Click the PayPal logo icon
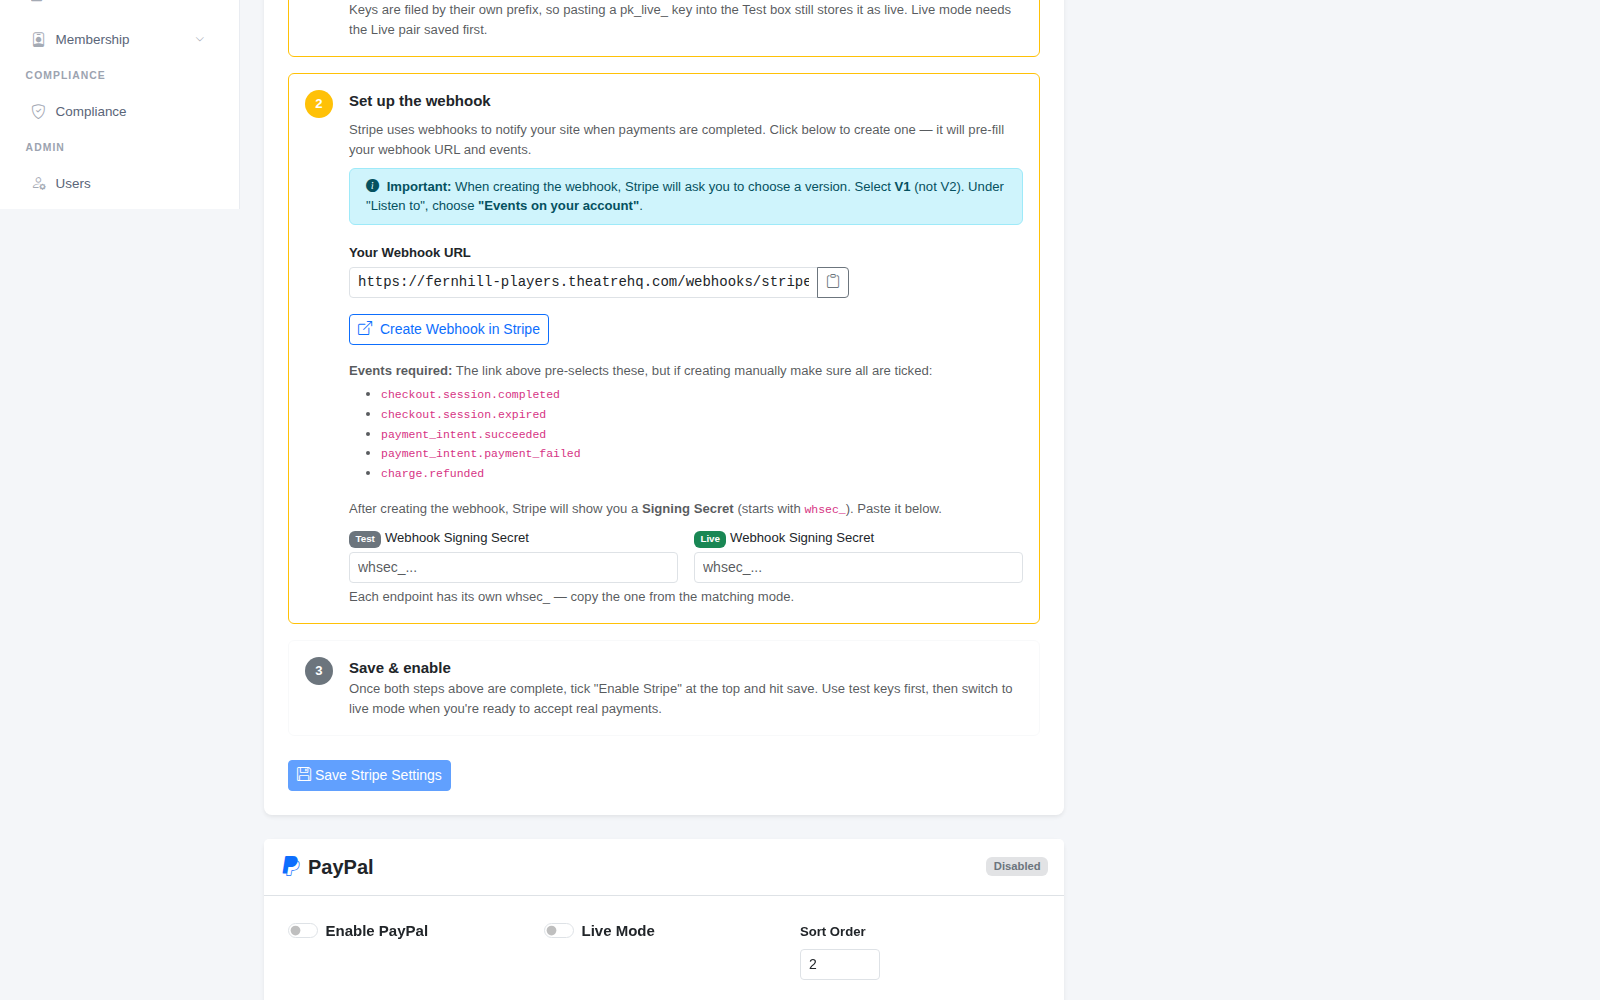Viewport: 1600px width, 1000px height. click(291, 866)
